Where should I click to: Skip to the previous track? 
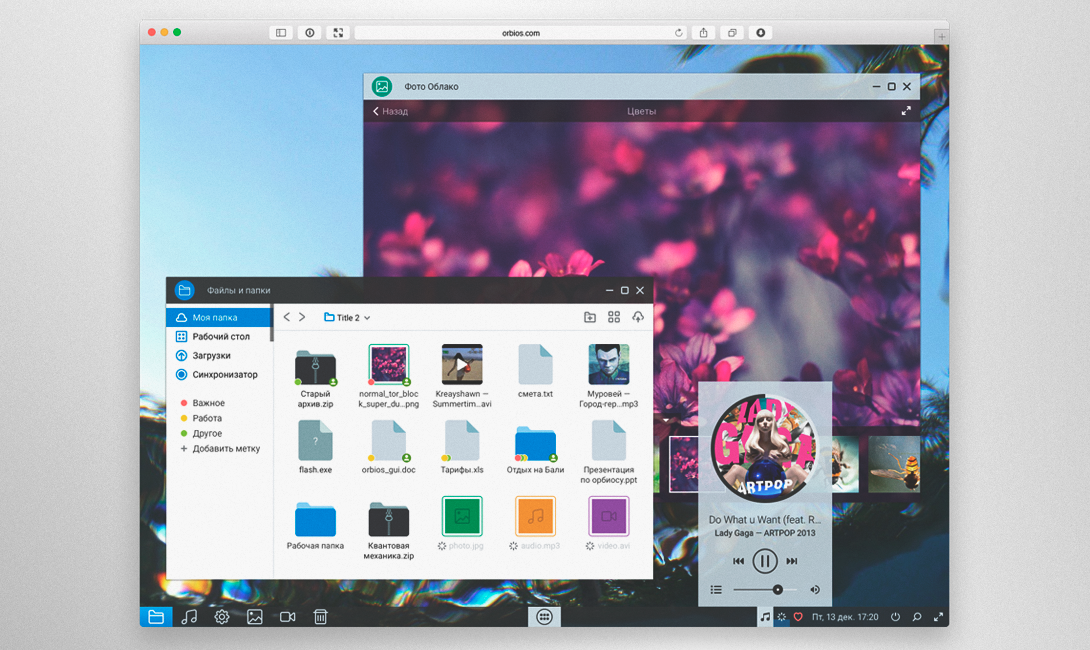pos(738,561)
